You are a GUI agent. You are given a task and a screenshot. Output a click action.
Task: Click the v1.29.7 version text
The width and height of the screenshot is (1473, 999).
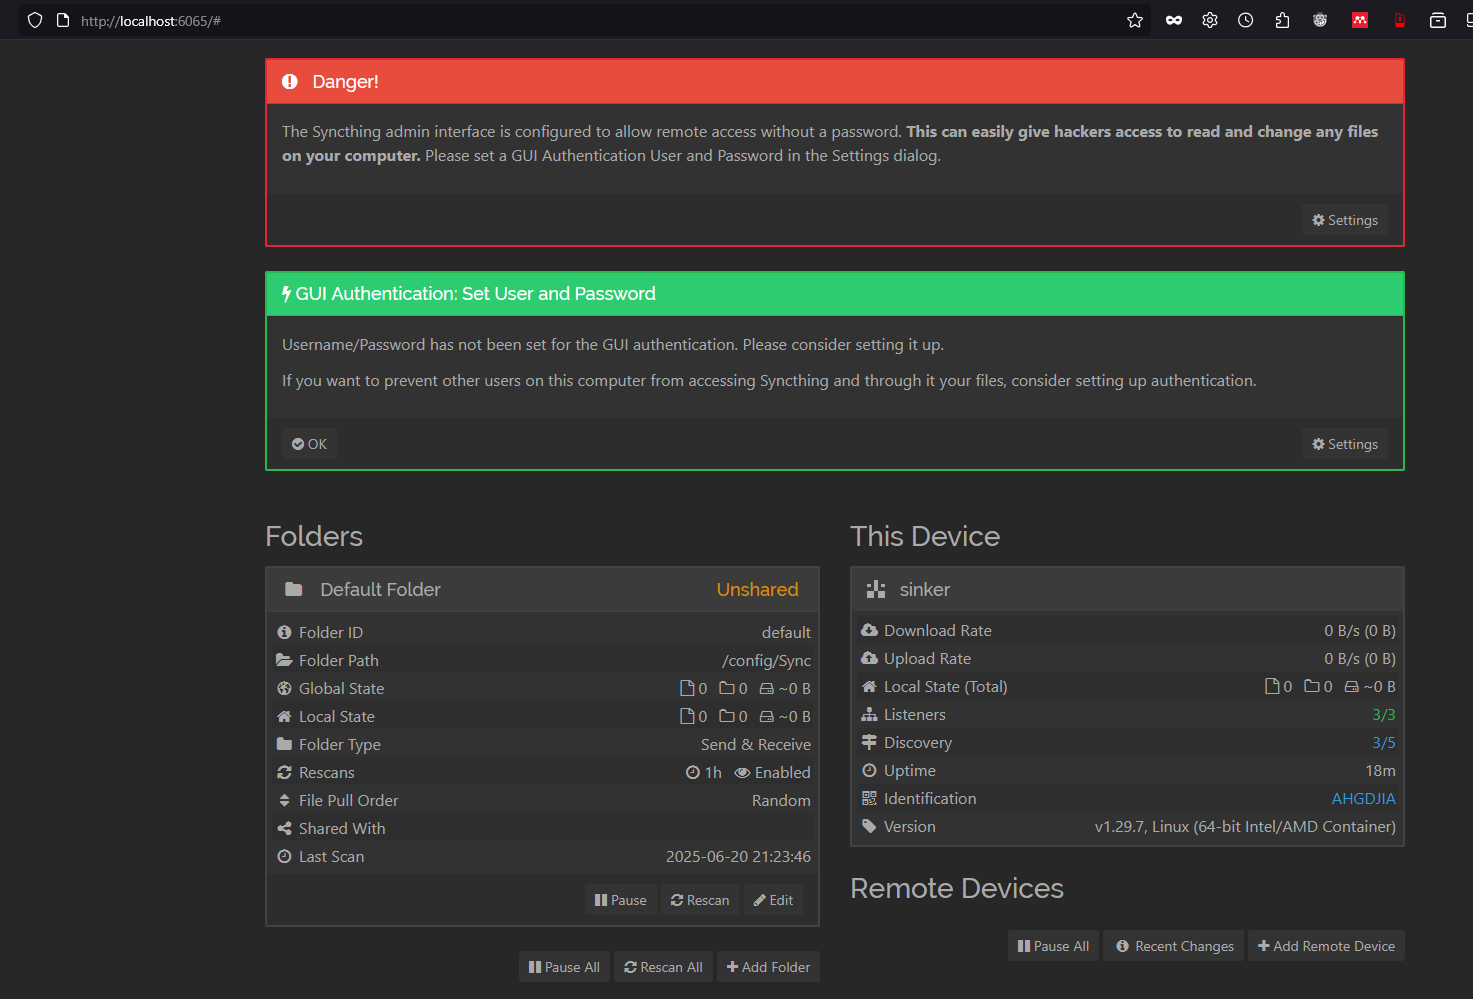[1245, 826]
